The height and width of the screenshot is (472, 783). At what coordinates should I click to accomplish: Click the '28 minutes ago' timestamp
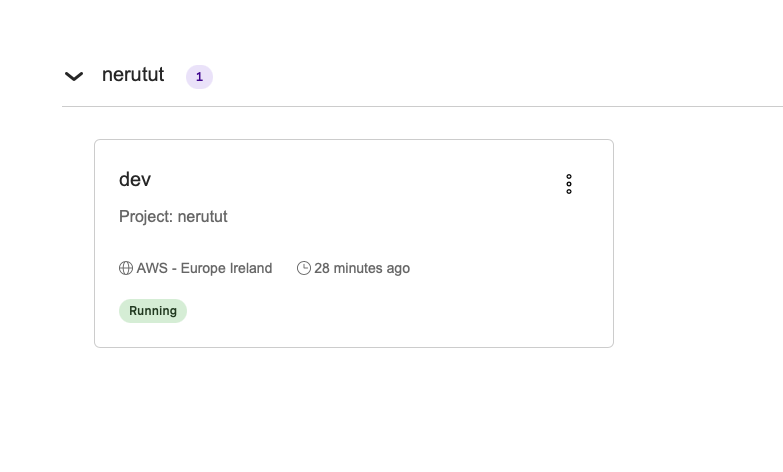[362, 268]
